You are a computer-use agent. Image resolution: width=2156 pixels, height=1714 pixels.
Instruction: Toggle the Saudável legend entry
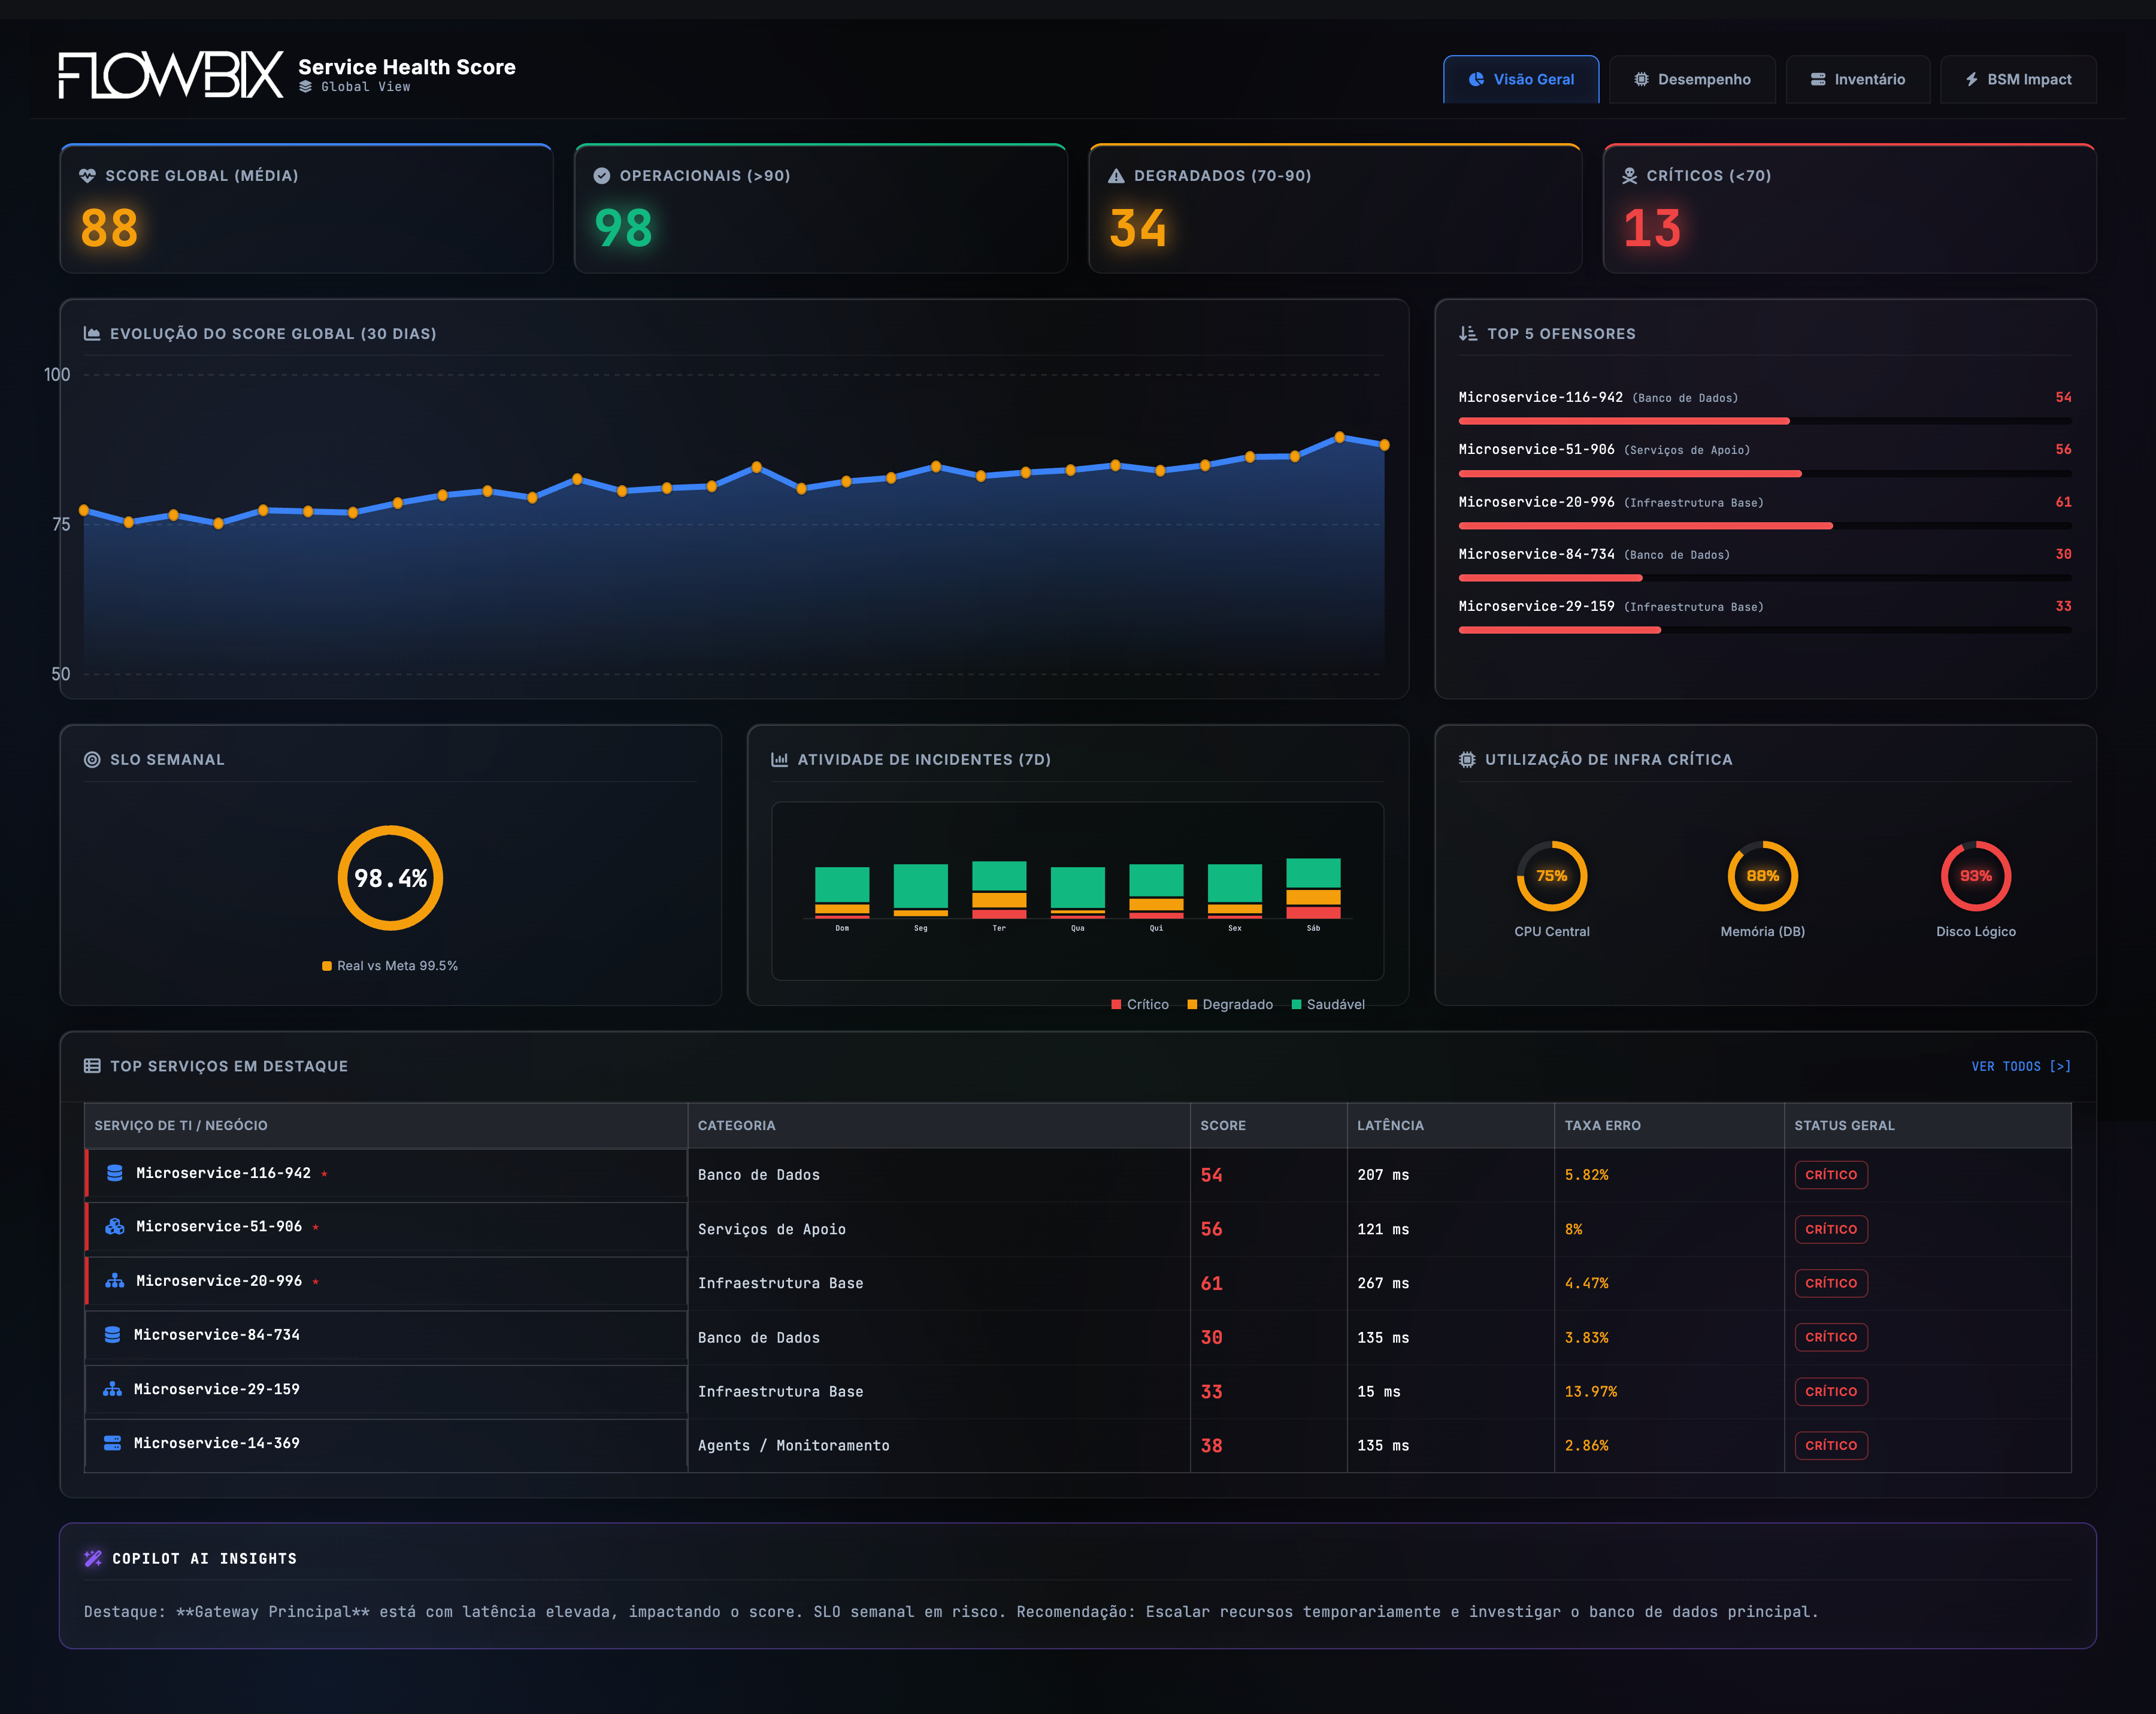click(1328, 1004)
